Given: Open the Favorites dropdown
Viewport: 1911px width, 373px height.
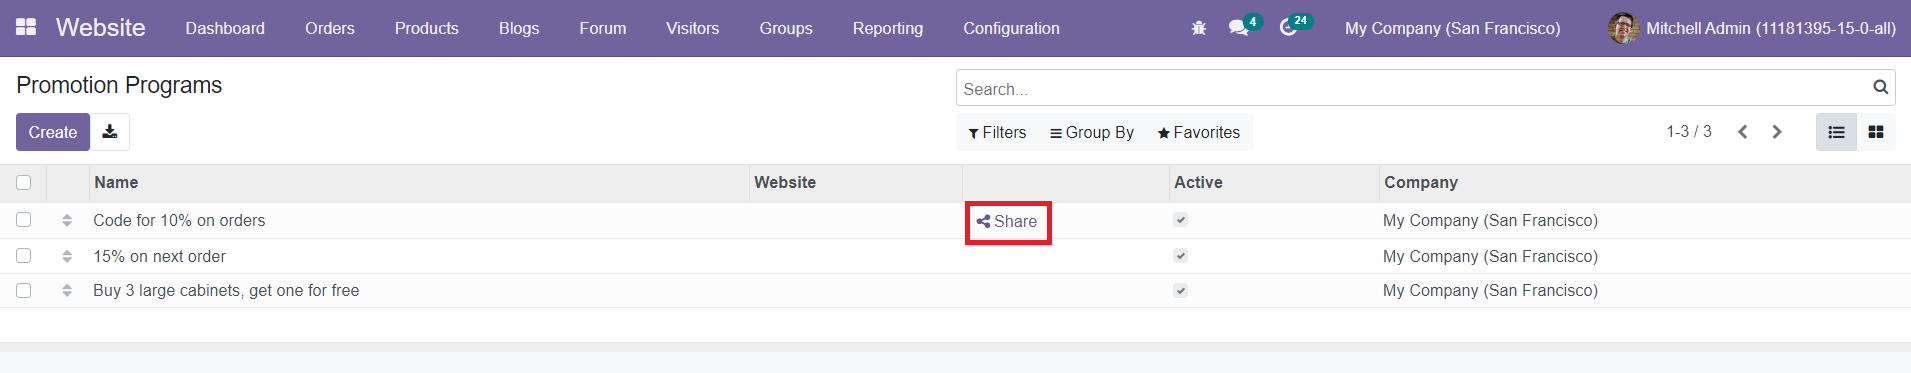Looking at the screenshot, I should 1199,132.
